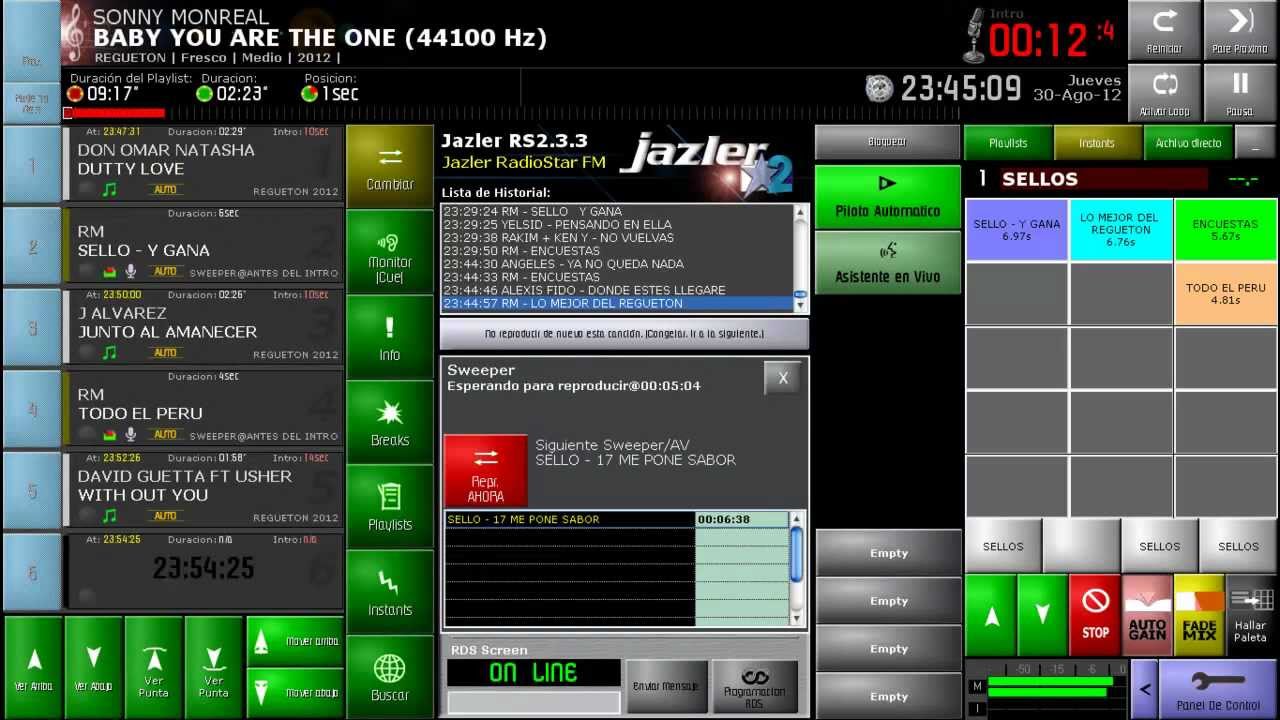1280x720 pixels.
Task: Select history row ALEXIS FIDO - DONDE ESTES LLEGARE
Action: click(x=616, y=290)
